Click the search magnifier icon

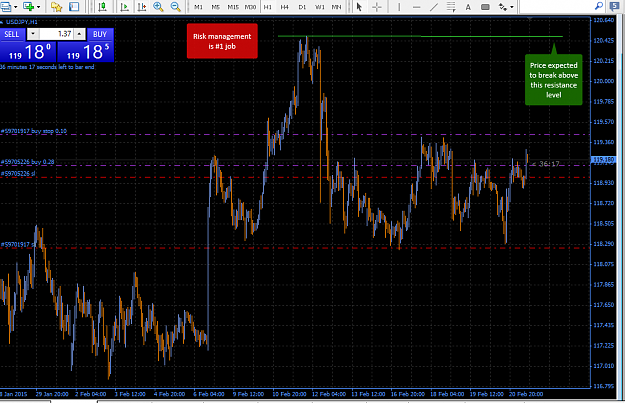coord(598,6)
